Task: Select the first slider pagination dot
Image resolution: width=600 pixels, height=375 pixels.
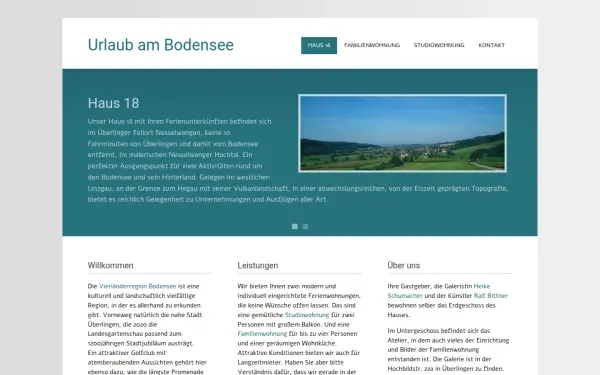Action: point(295,227)
